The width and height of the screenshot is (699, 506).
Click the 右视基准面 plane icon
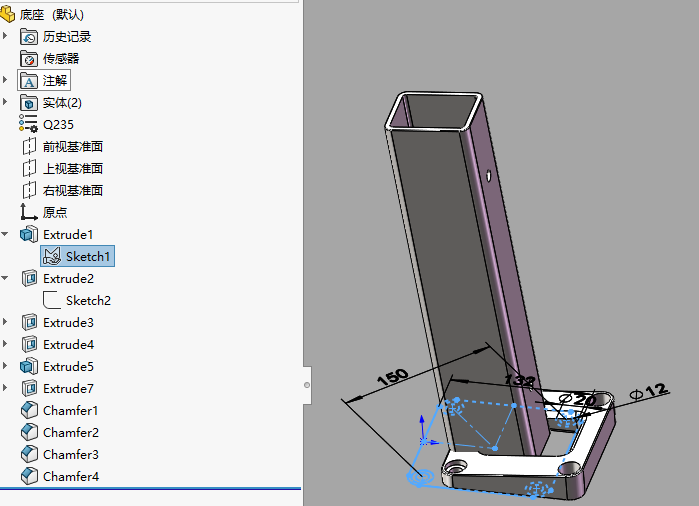click(x=29, y=190)
